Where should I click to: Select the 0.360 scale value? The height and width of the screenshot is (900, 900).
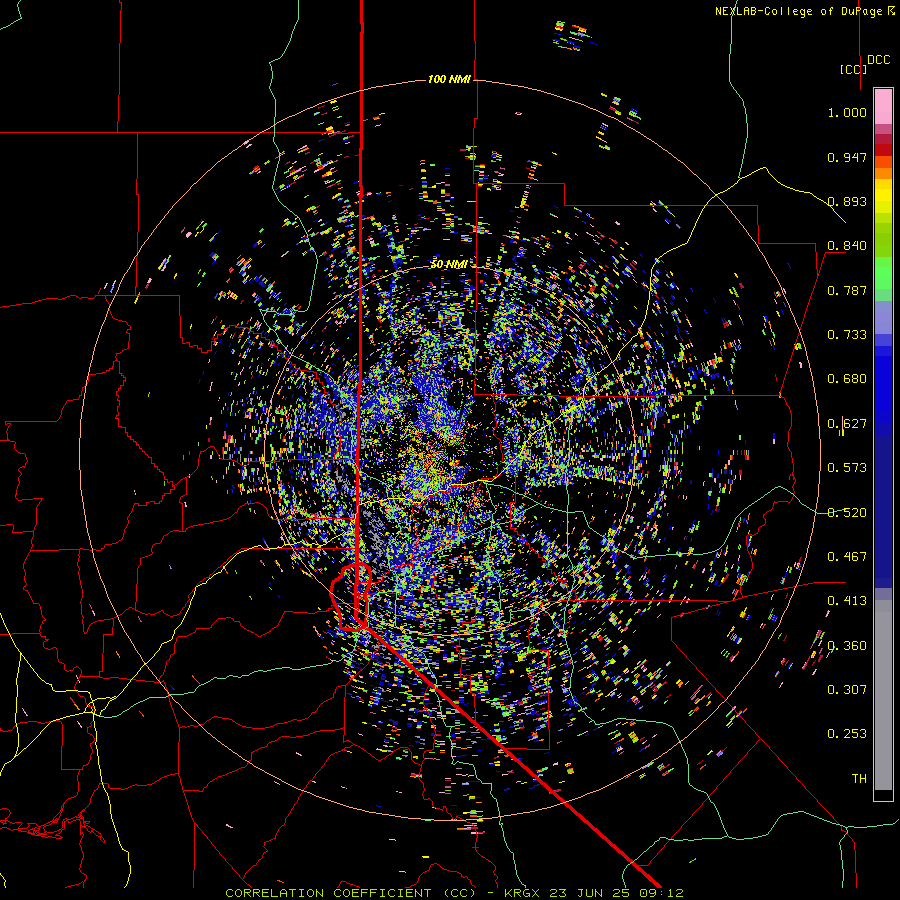[847, 646]
